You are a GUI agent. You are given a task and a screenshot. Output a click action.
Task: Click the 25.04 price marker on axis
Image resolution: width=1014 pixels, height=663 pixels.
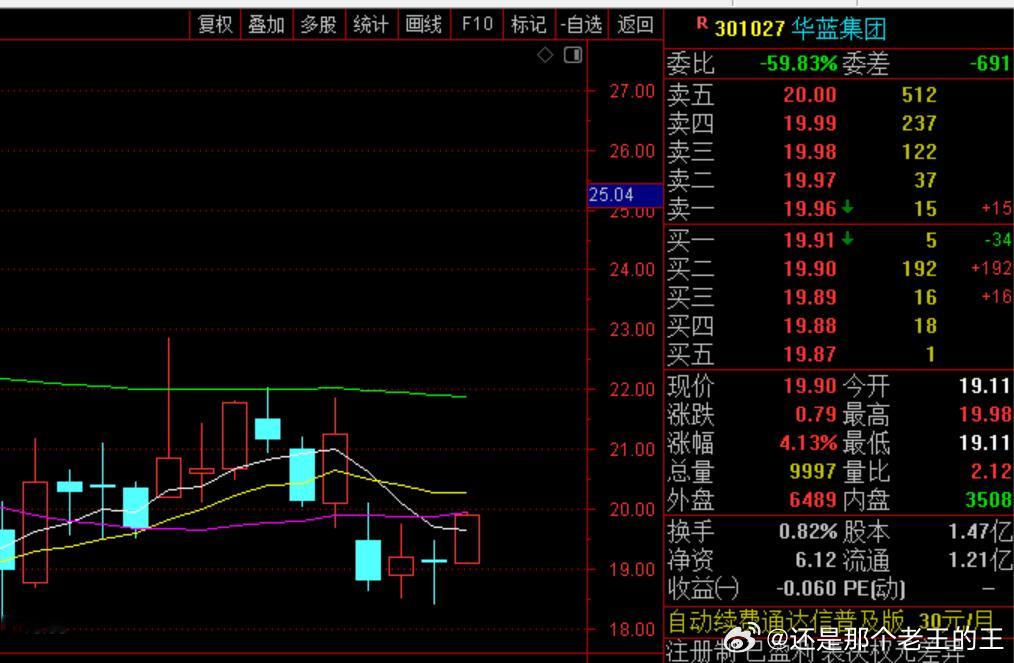(625, 195)
